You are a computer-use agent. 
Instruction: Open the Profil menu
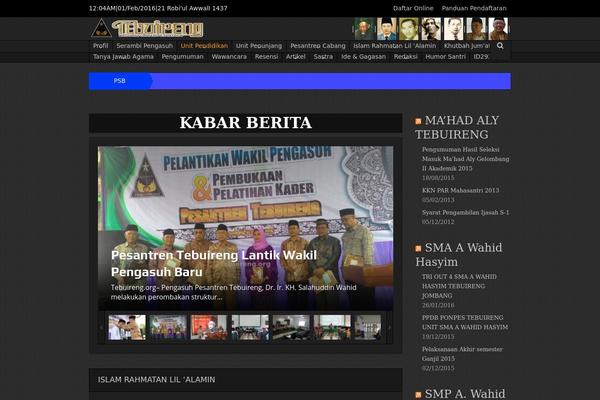tap(101, 46)
